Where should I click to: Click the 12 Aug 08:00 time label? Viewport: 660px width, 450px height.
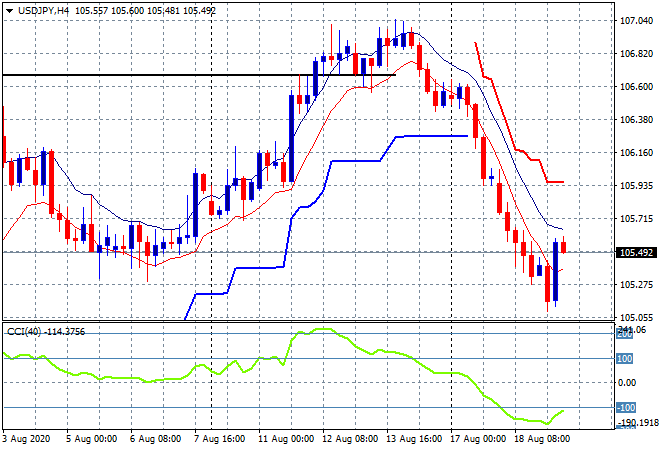[350, 439]
